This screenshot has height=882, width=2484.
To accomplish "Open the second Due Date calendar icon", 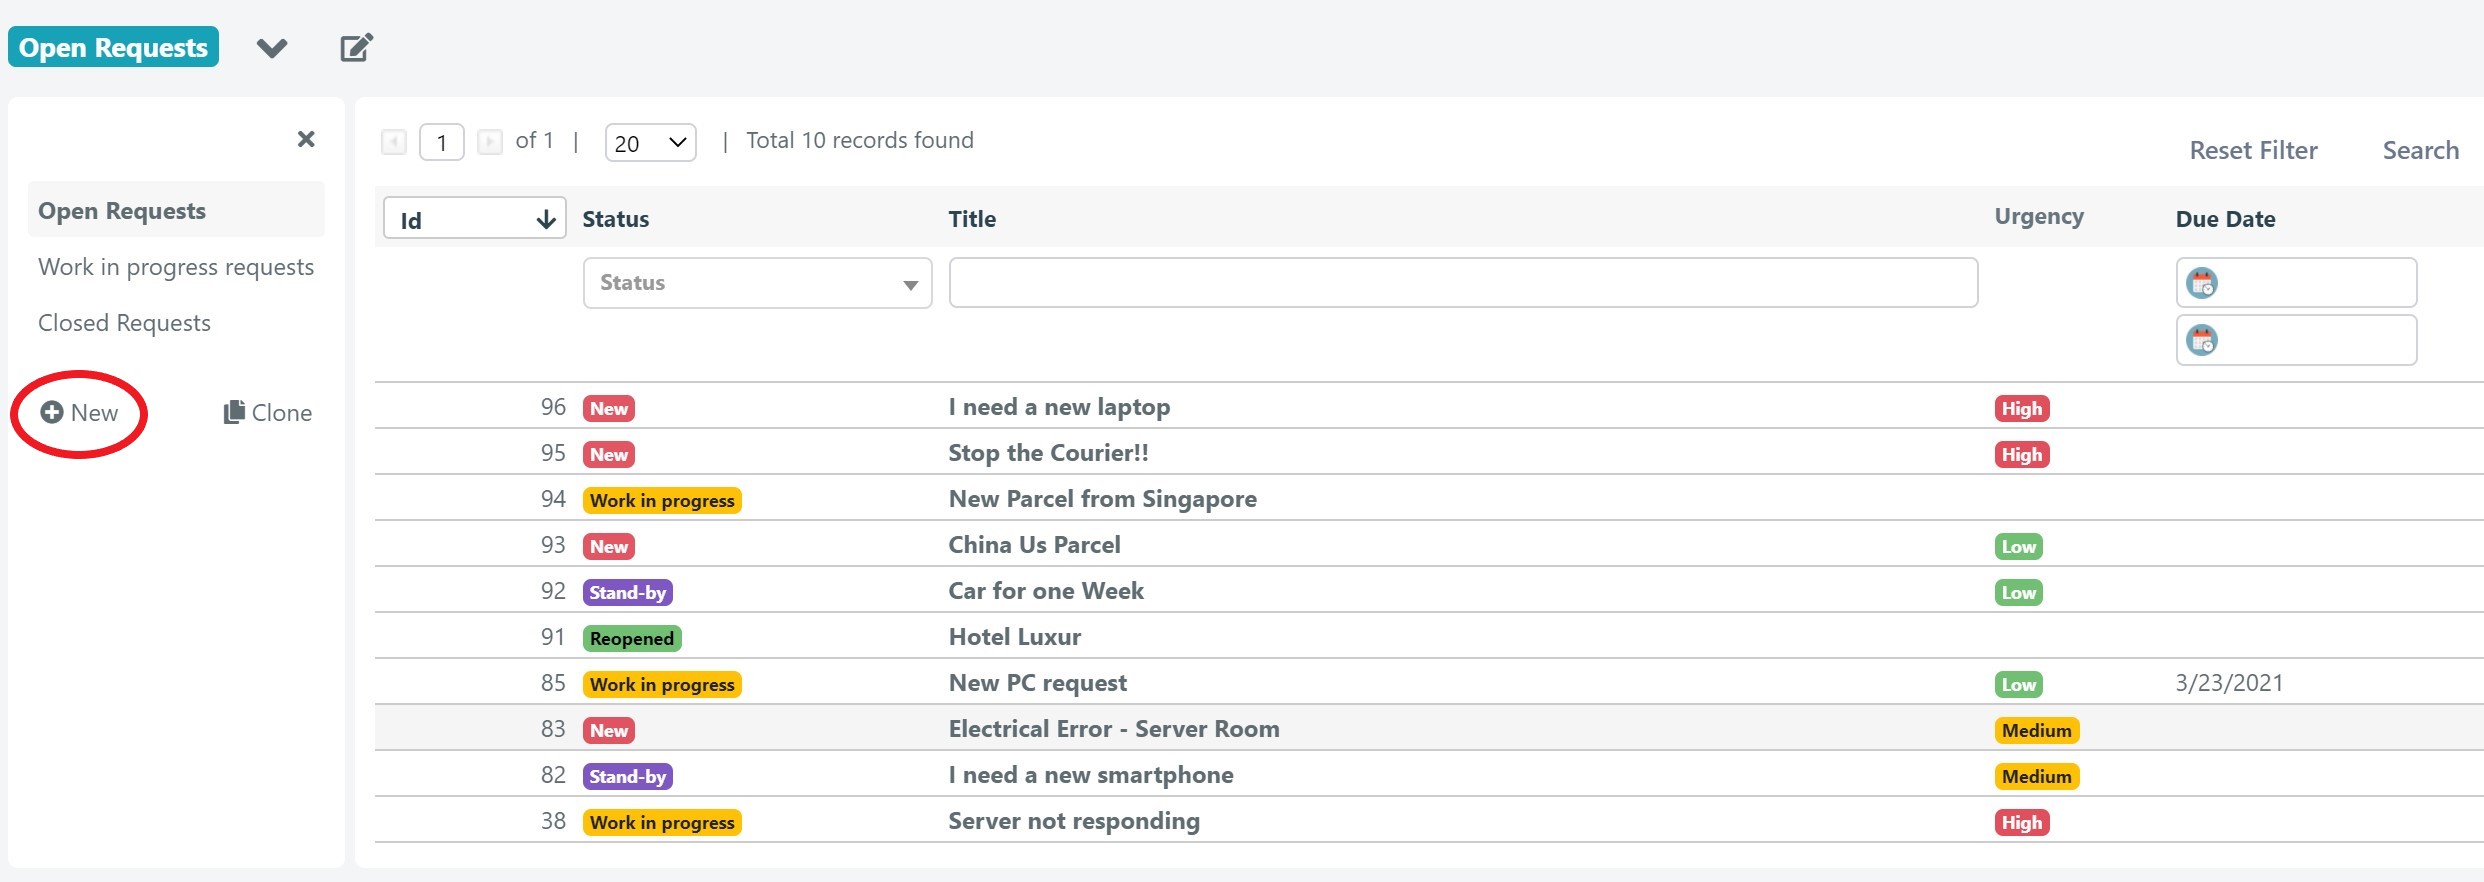I will [x=2202, y=340].
